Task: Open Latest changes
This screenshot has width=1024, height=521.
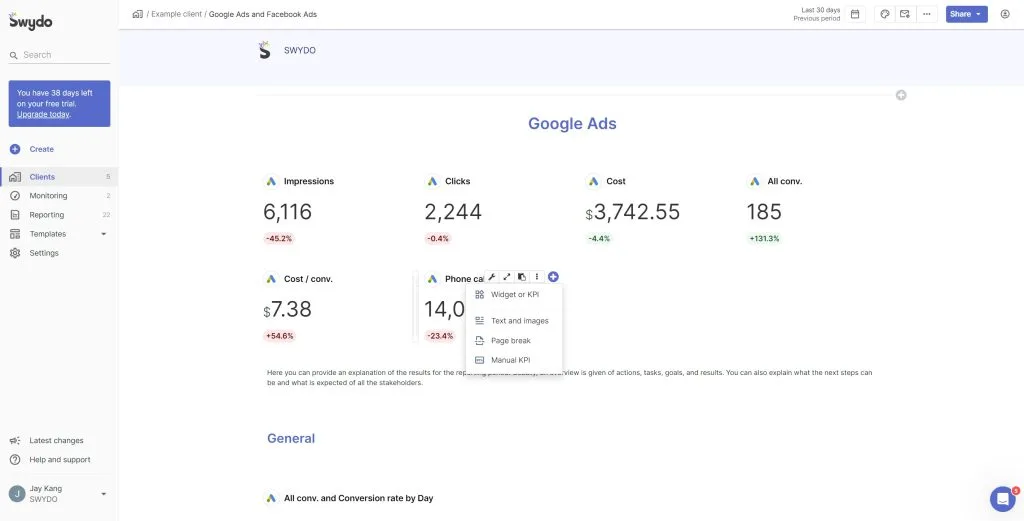Action: 47,441
